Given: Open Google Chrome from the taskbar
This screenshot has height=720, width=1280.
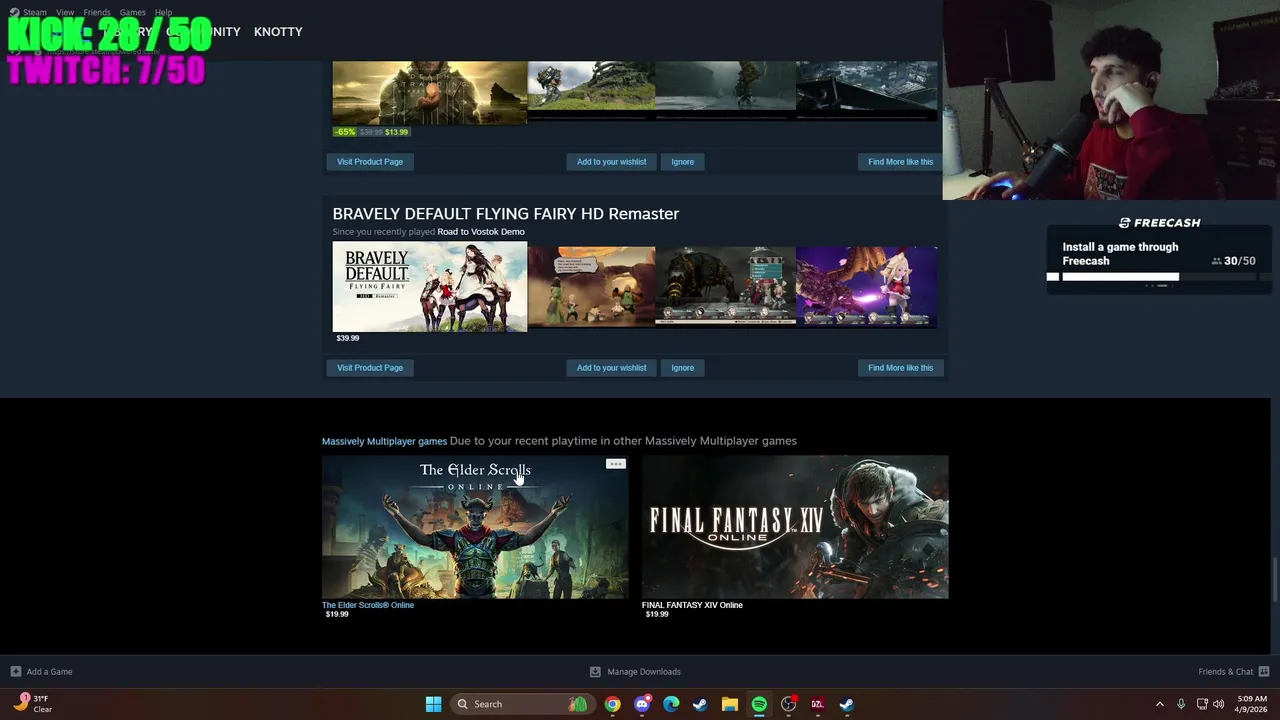Looking at the screenshot, I should (612, 704).
